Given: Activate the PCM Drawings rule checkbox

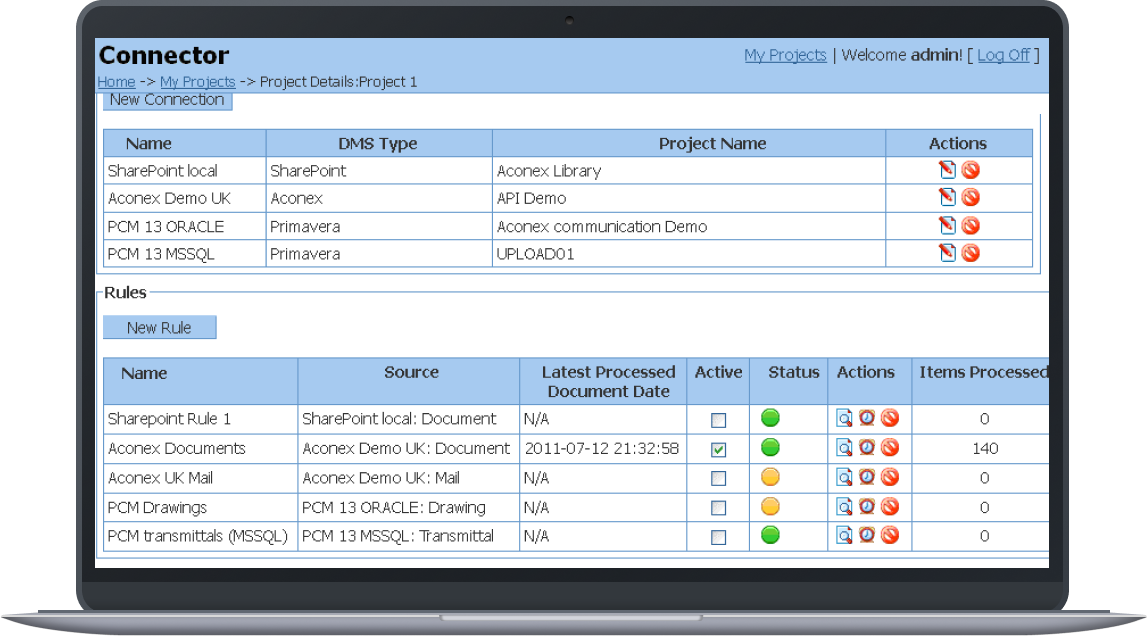Looking at the screenshot, I should pos(718,507).
